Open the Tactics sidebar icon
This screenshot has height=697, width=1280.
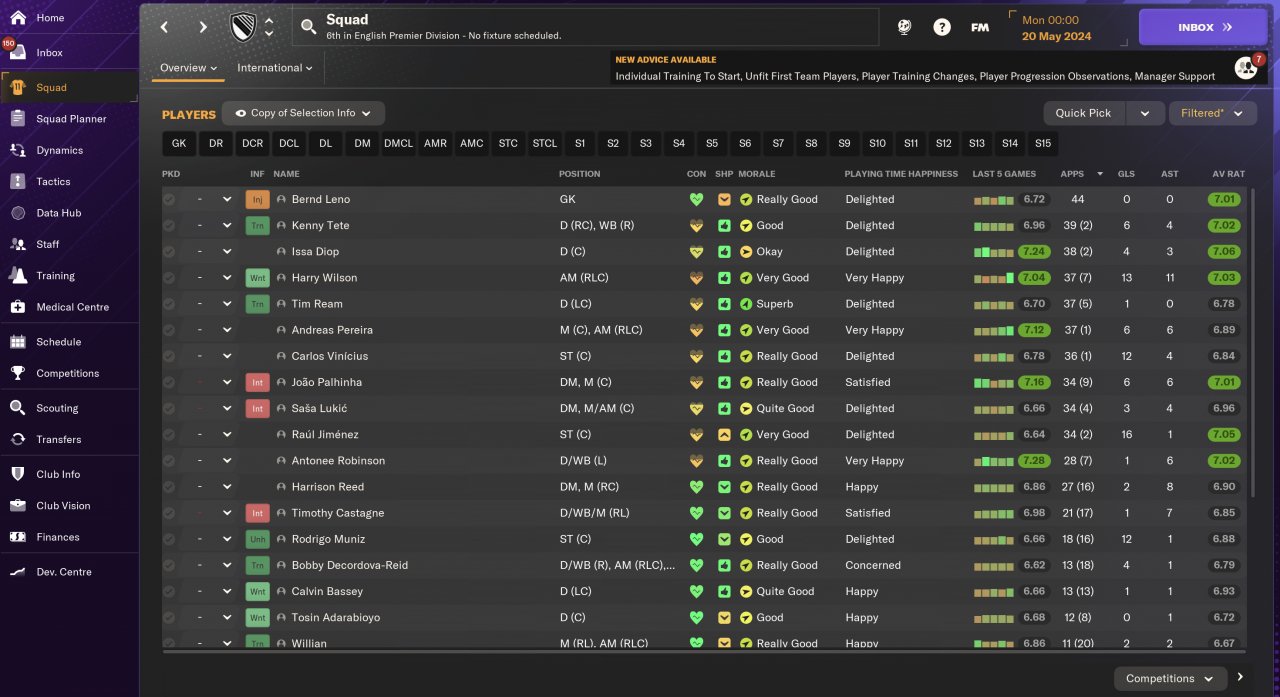click(17, 181)
